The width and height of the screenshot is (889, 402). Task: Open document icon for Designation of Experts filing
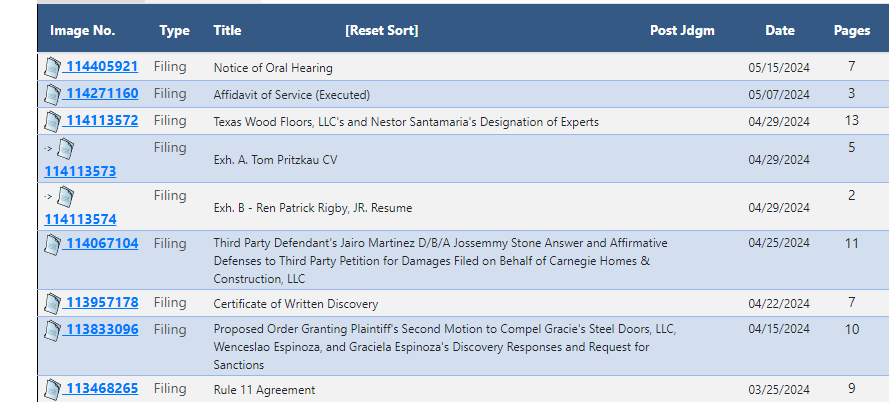point(52,121)
